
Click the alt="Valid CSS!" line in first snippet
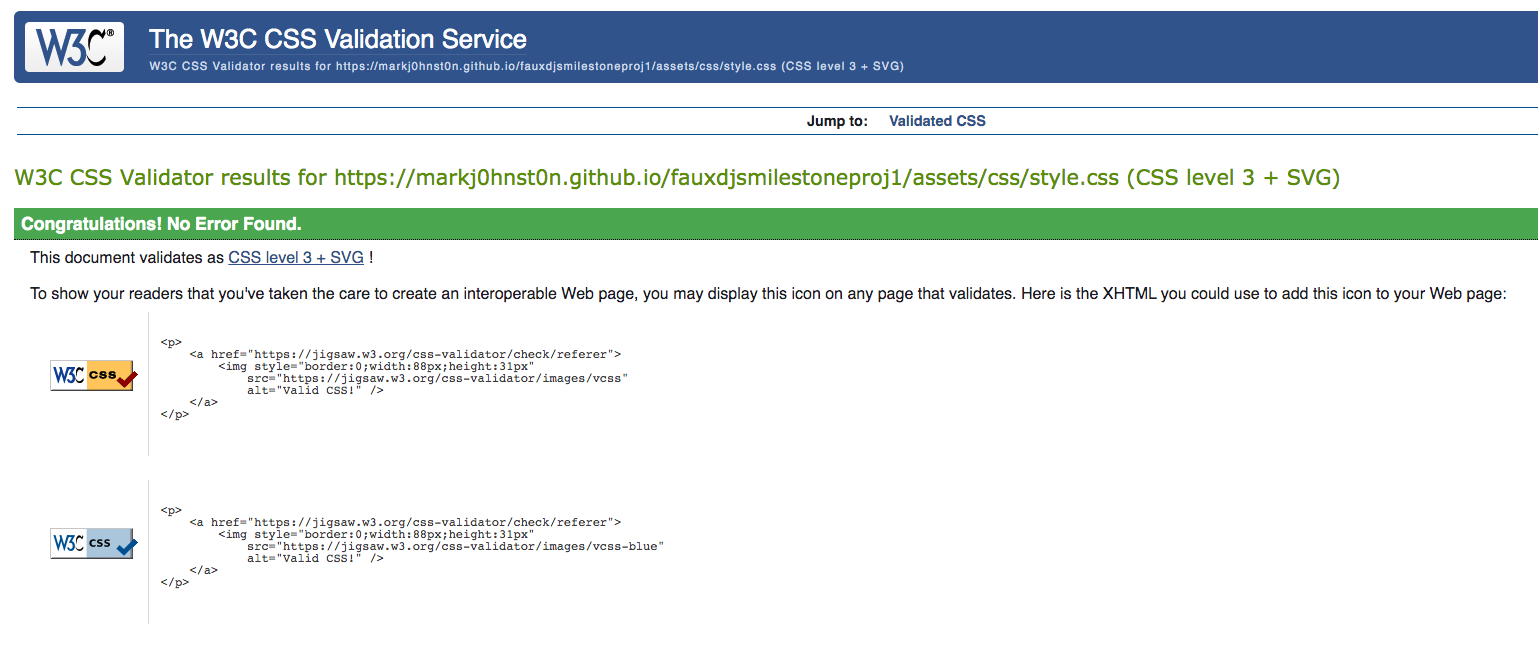pos(316,390)
